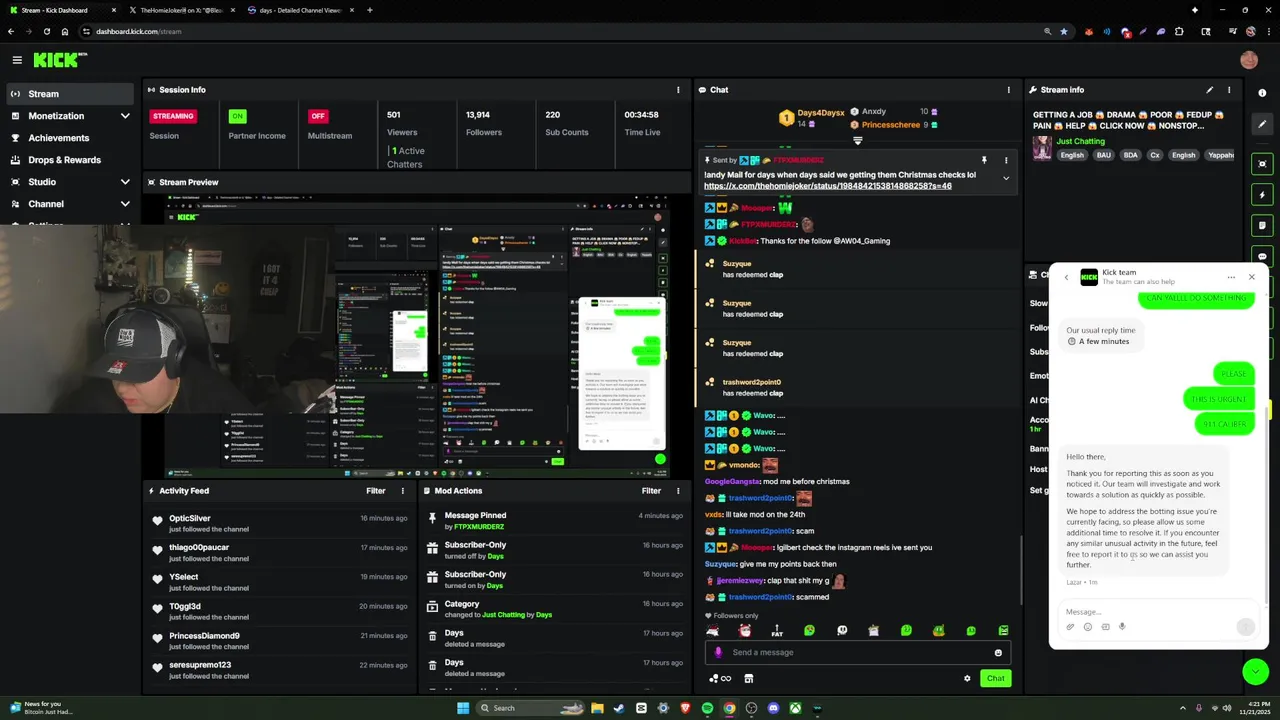Open support chat emoji picker
Image resolution: width=1280 pixels, height=720 pixels.
1088,627
